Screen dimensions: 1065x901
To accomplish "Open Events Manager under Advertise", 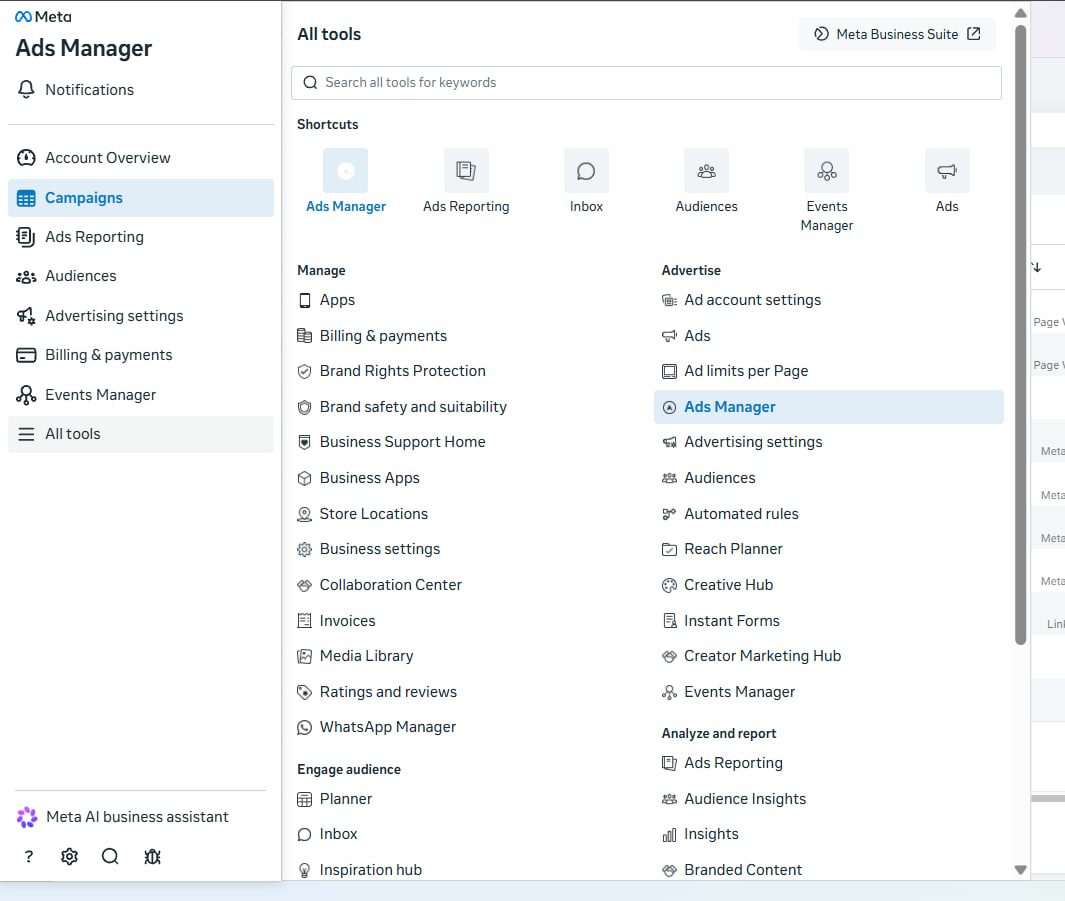I will [x=728, y=692].
